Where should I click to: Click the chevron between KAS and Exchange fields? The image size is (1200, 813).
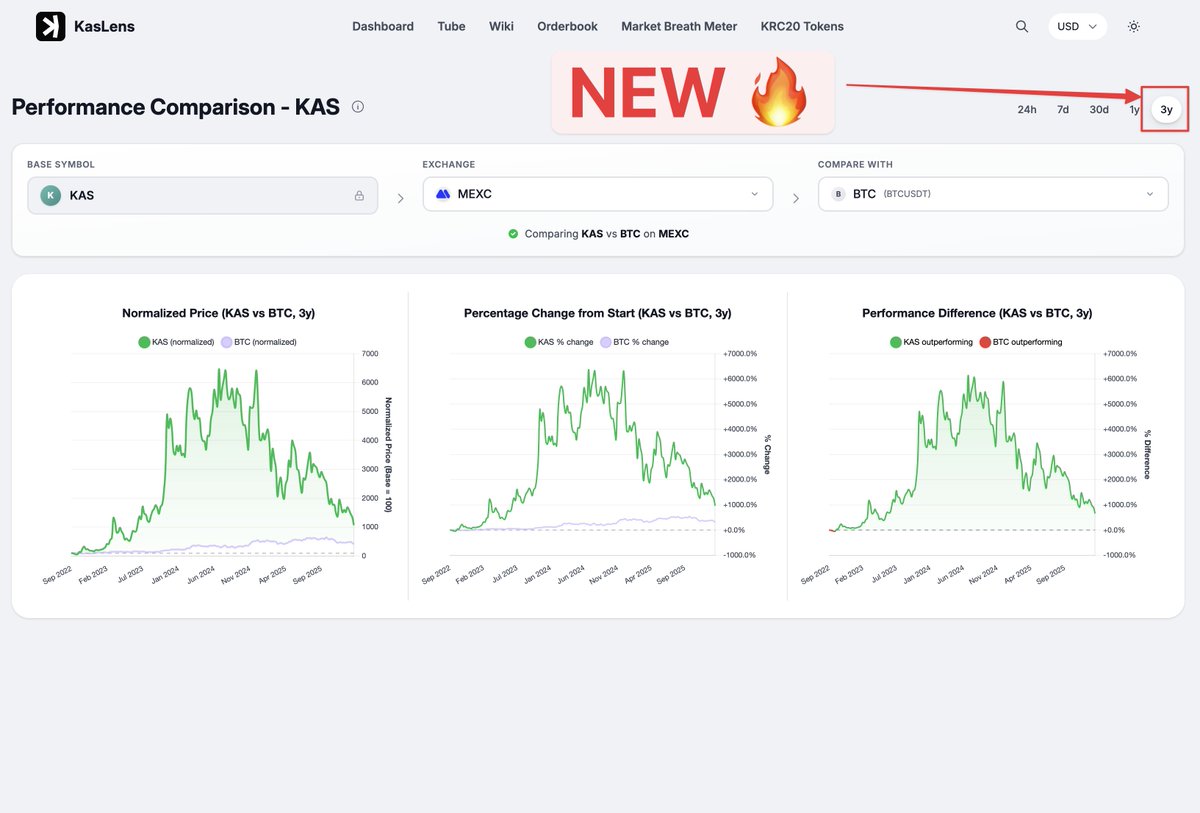[x=400, y=198]
